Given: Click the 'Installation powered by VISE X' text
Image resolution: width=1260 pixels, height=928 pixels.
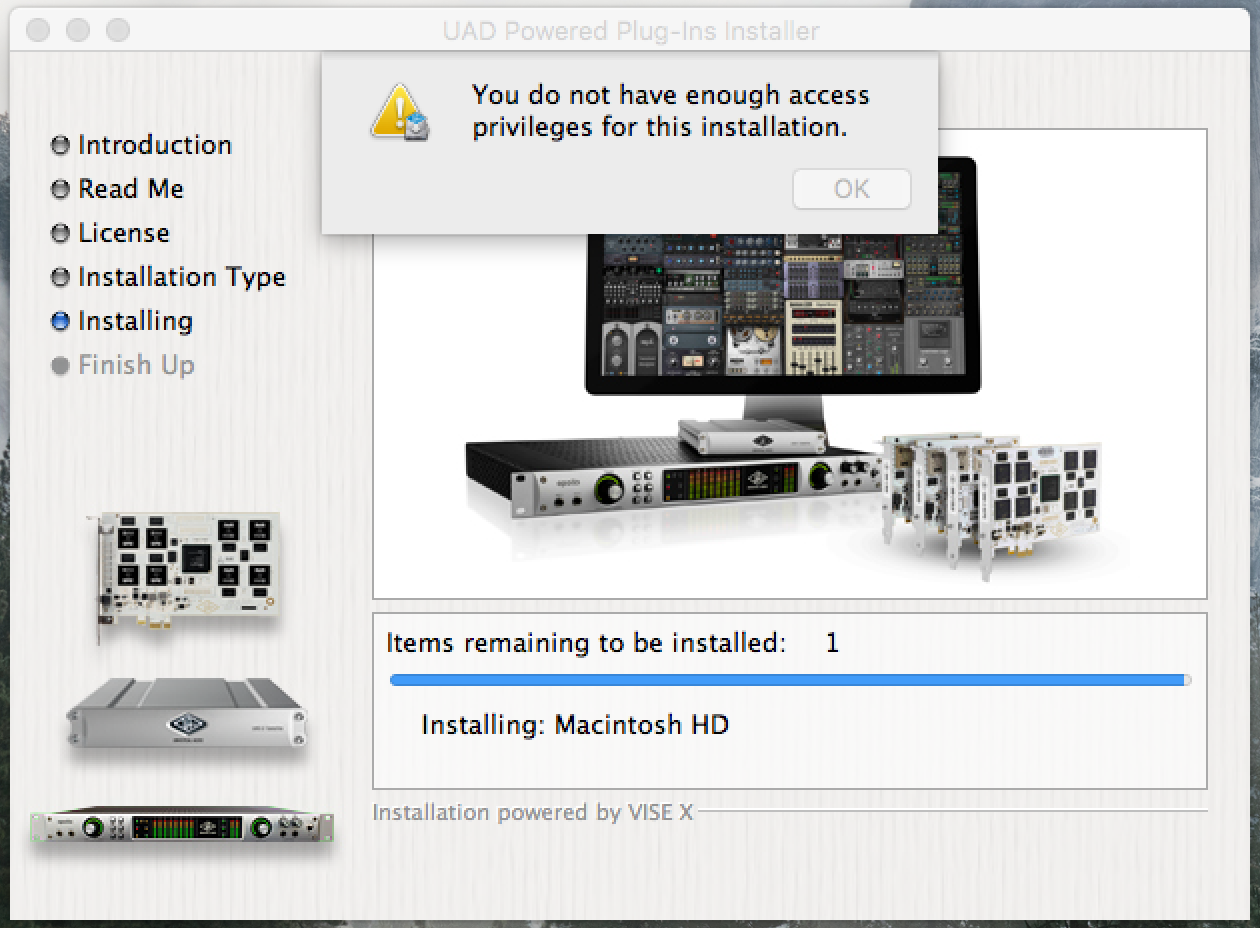Looking at the screenshot, I should click(533, 812).
